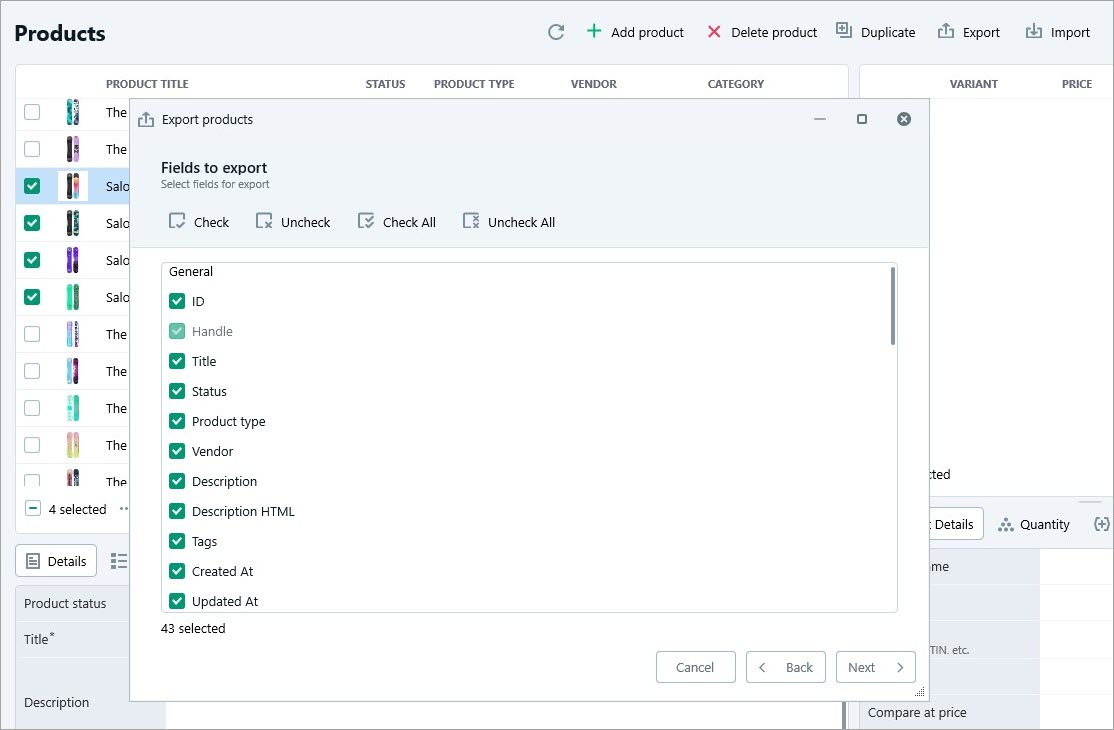
Task: Click the '43 selected' count text
Action: click(x=193, y=628)
